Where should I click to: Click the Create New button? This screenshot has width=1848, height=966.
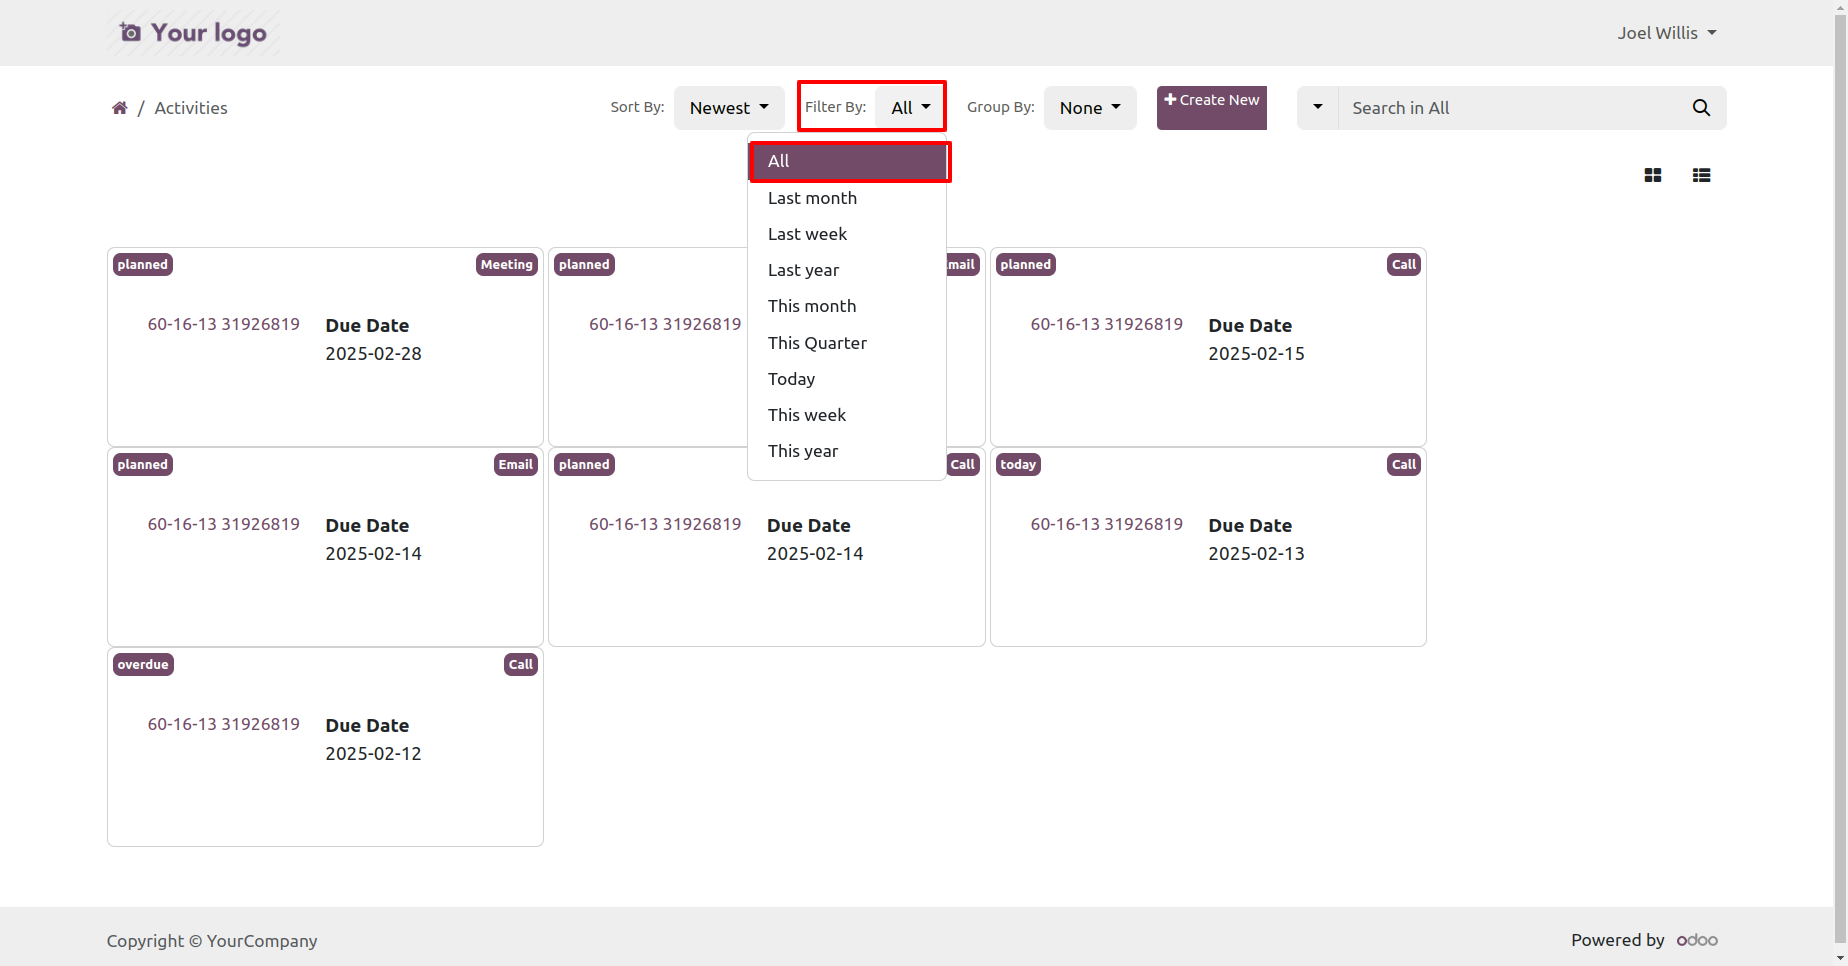coord(1212,108)
